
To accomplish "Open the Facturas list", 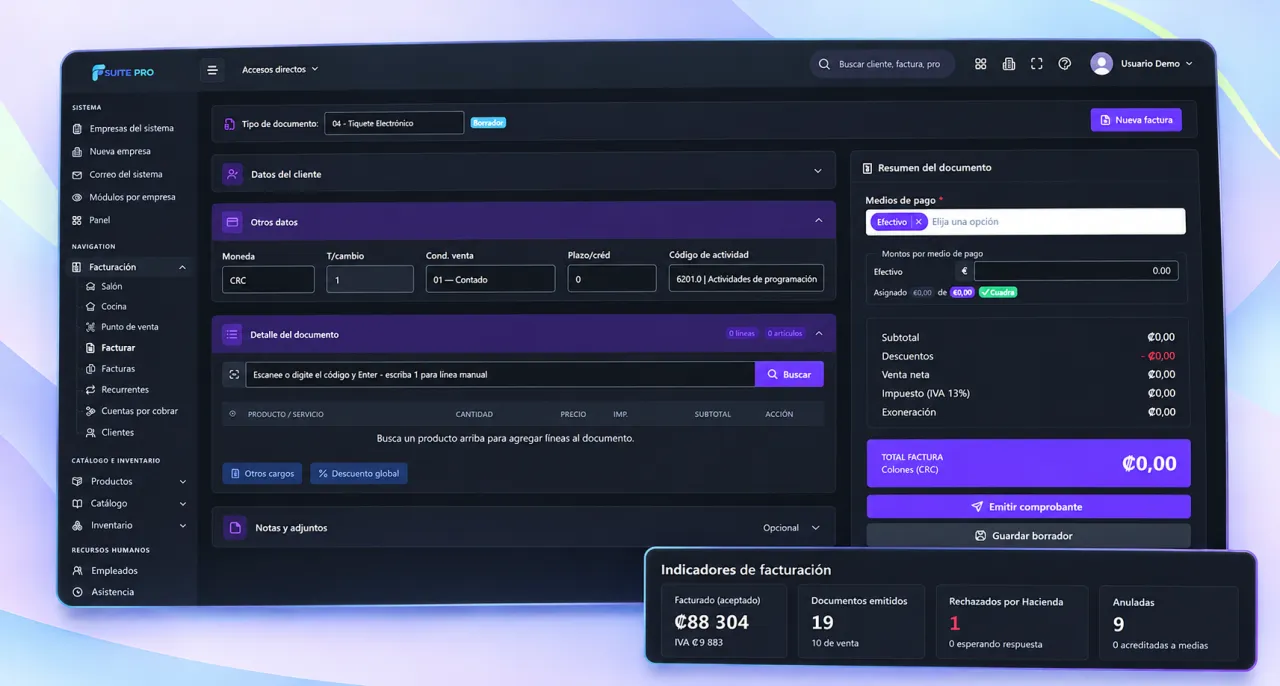I will pos(111,369).
